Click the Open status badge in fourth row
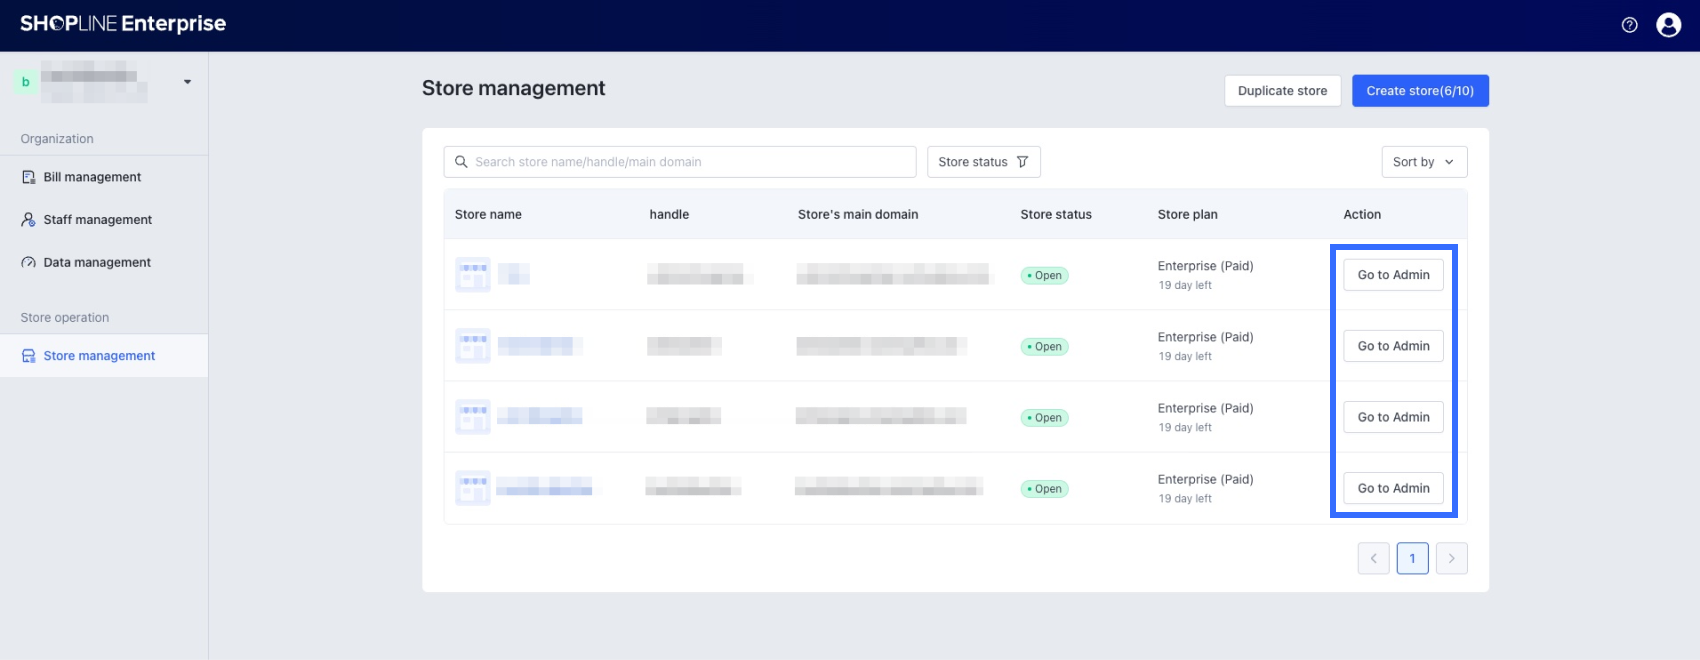Screen dimensions: 1700x660 pyautogui.click(x=1045, y=489)
